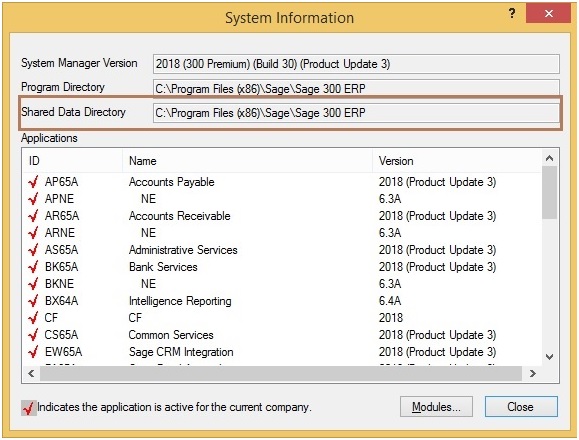This screenshot has width=579, height=440.
Task: Select the AR65A row ID
Action: 62,216
